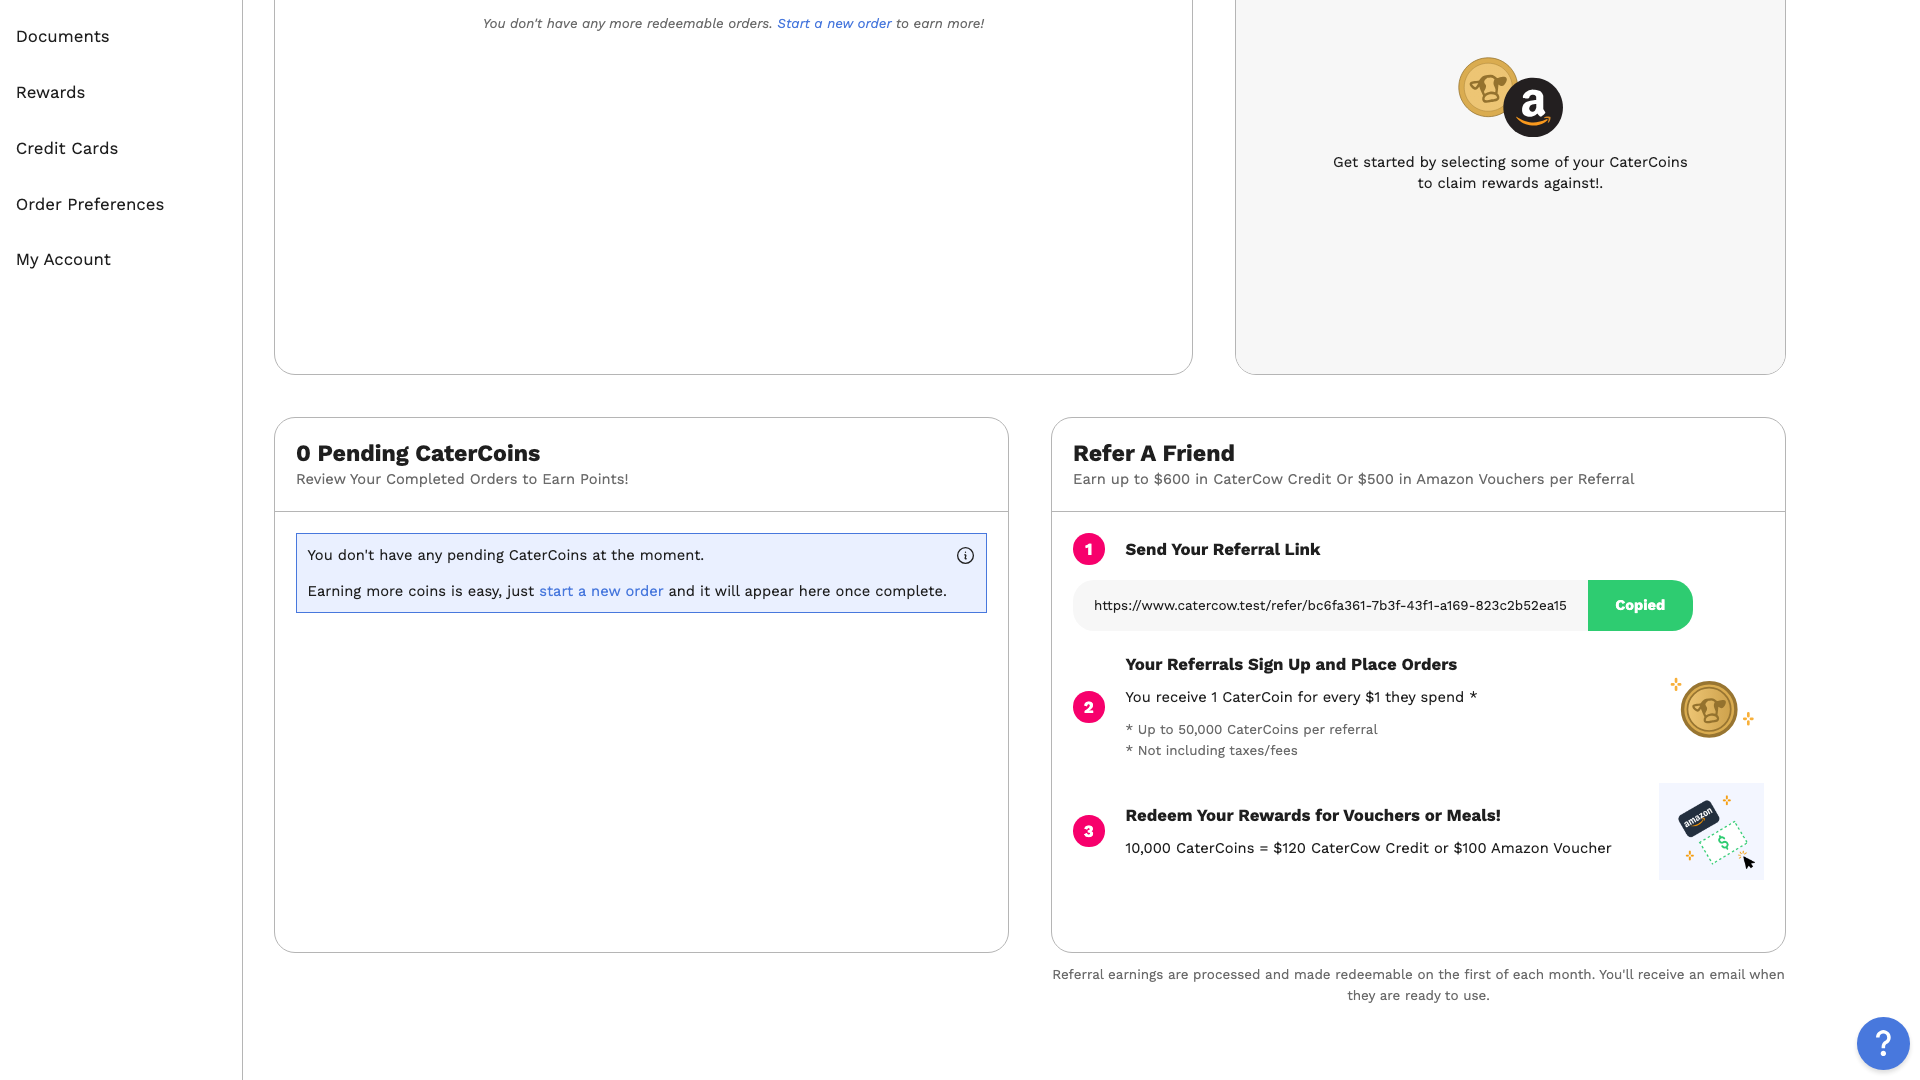Click the Amazon voucher illustration in step 3

(1711, 831)
